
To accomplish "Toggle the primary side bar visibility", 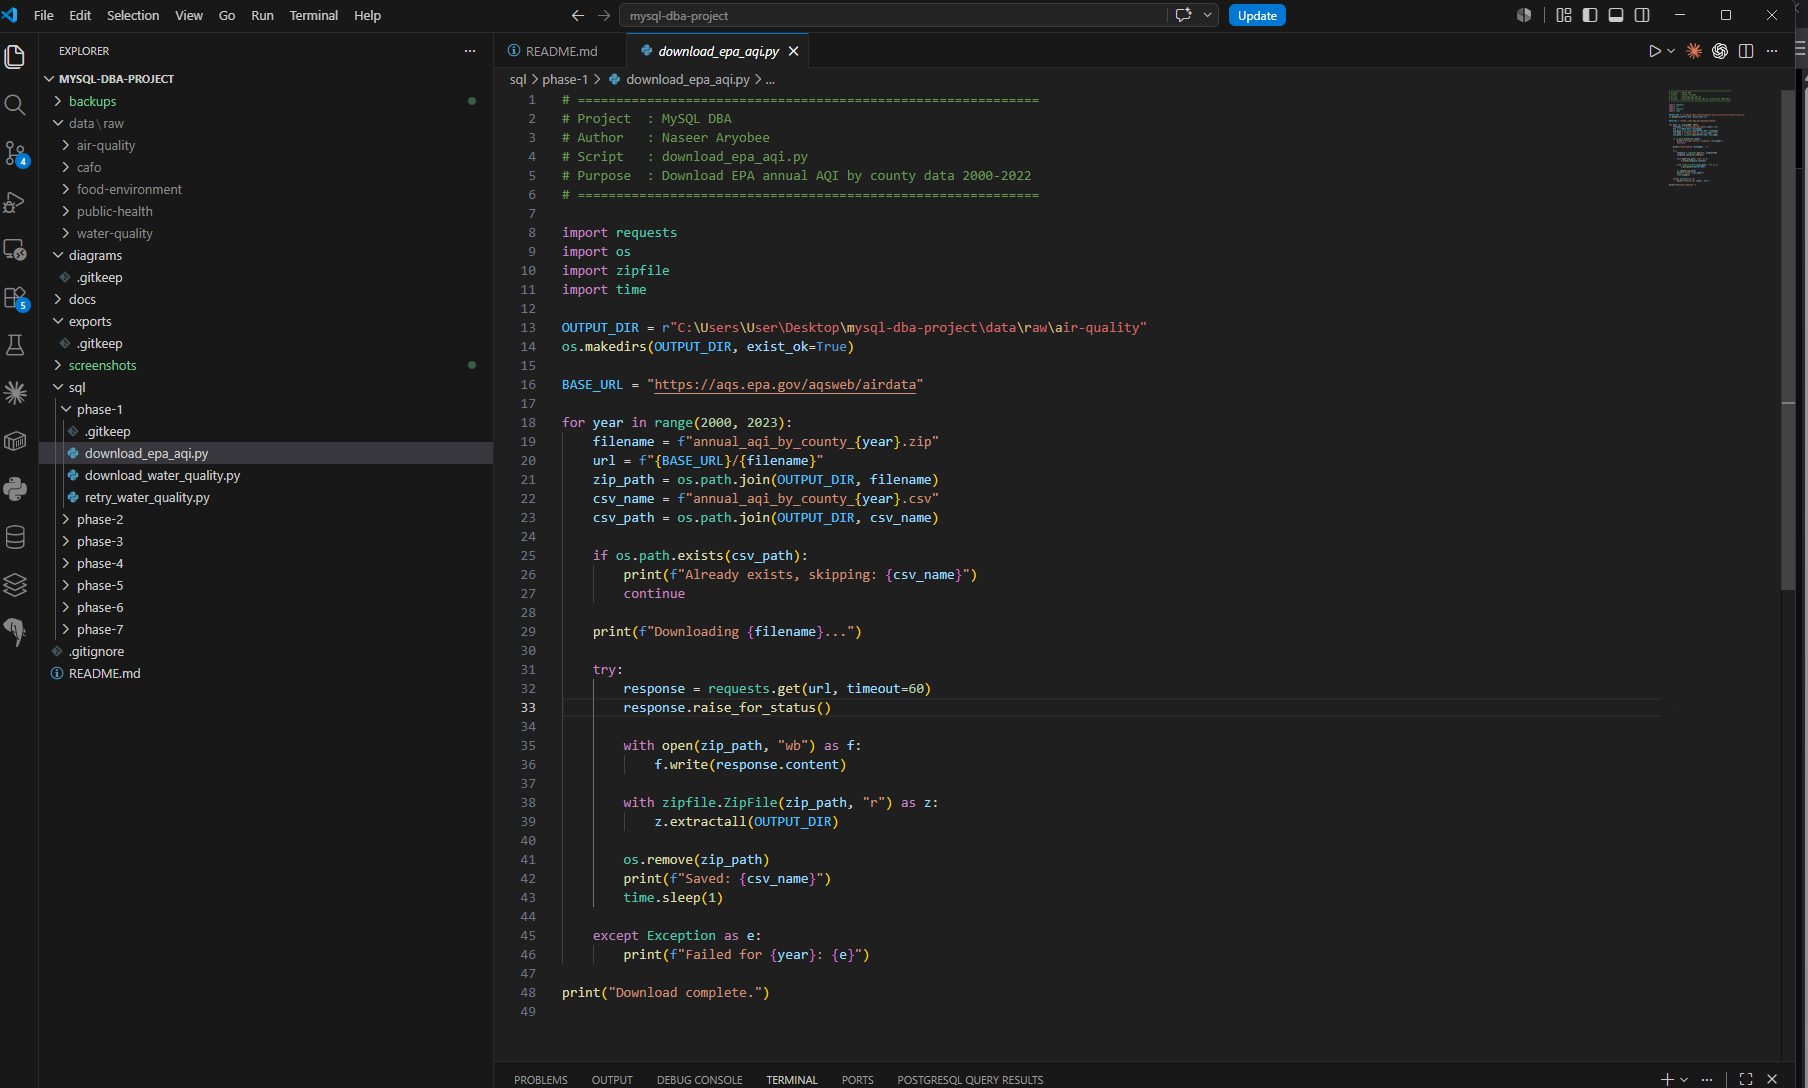I will click(1590, 15).
